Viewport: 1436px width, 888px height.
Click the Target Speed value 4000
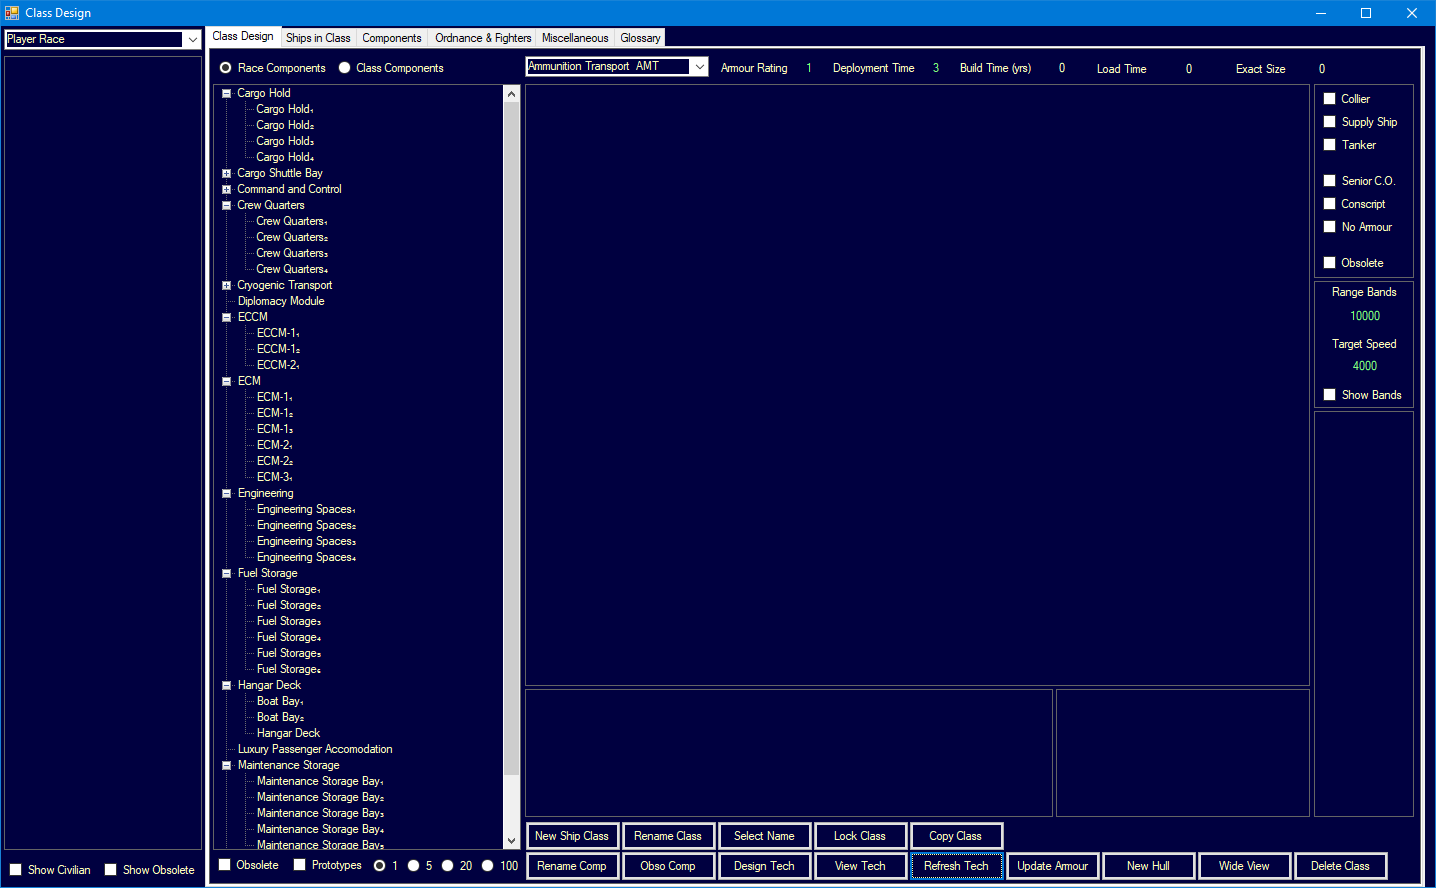1365,366
